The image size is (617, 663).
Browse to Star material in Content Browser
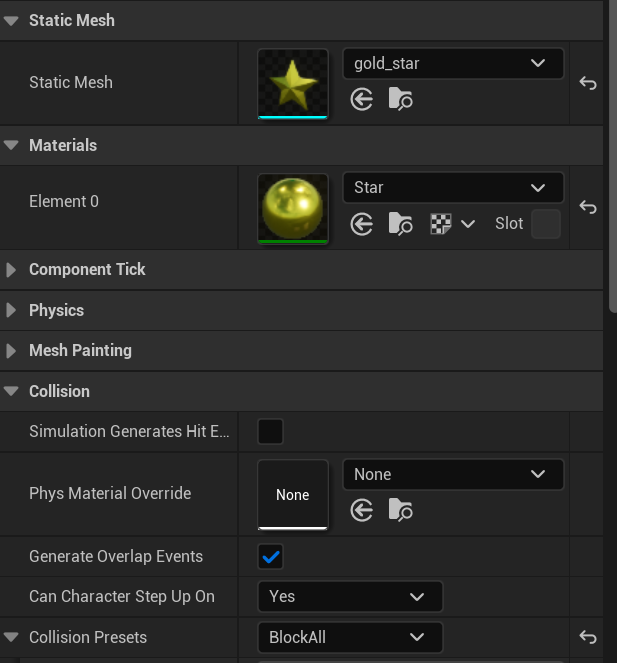coord(400,223)
